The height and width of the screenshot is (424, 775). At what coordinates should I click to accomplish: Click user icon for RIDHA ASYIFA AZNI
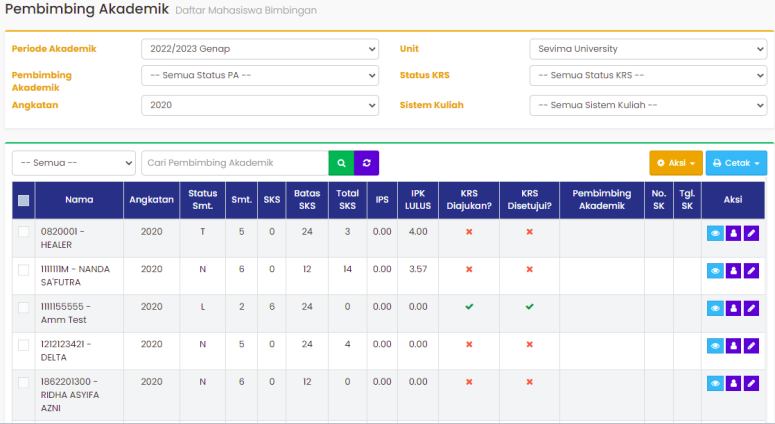(733, 383)
